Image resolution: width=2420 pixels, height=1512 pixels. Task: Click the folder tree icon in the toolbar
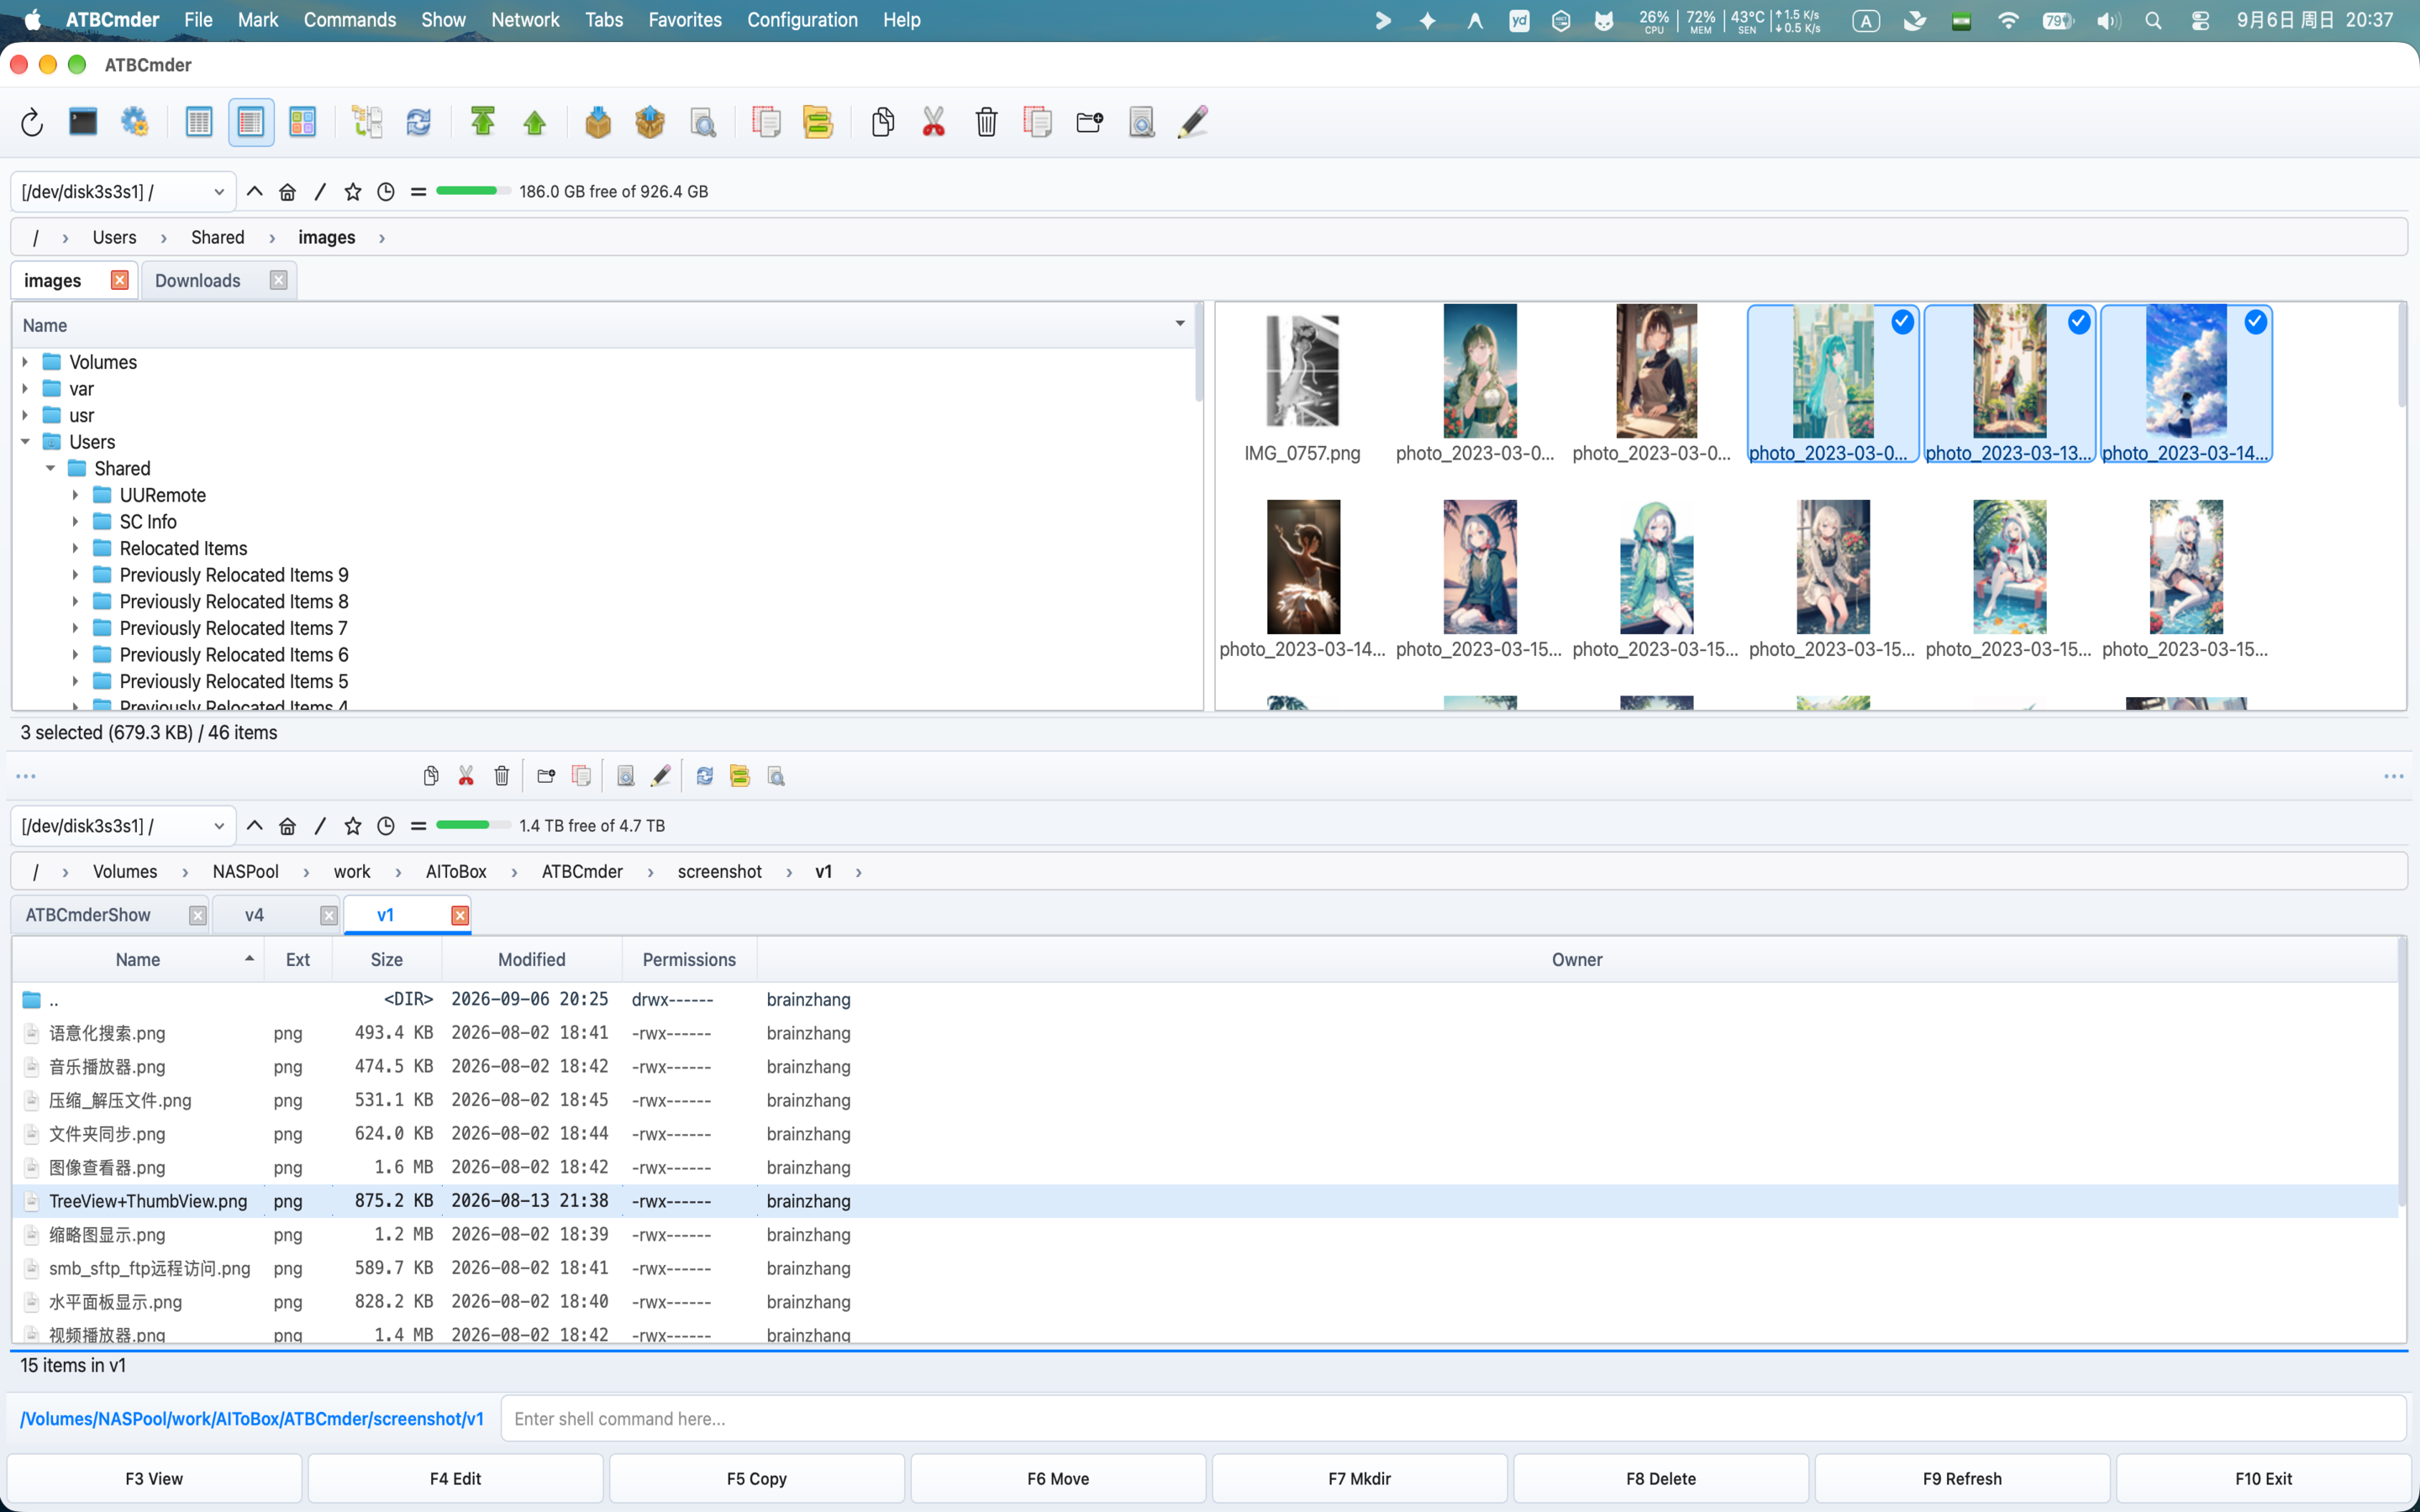point(367,122)
